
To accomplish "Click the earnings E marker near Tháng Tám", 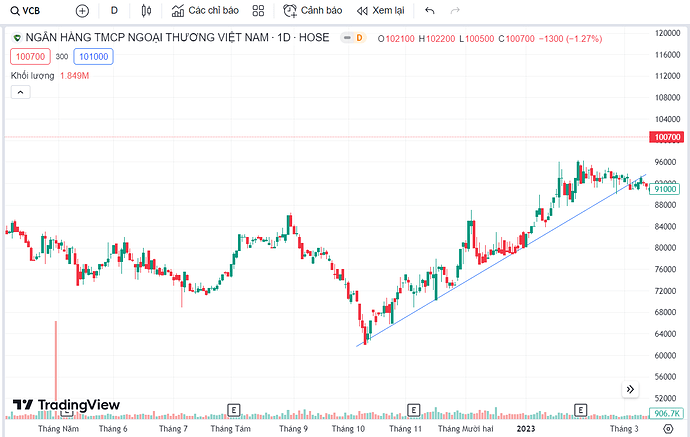I will [233, 411].
